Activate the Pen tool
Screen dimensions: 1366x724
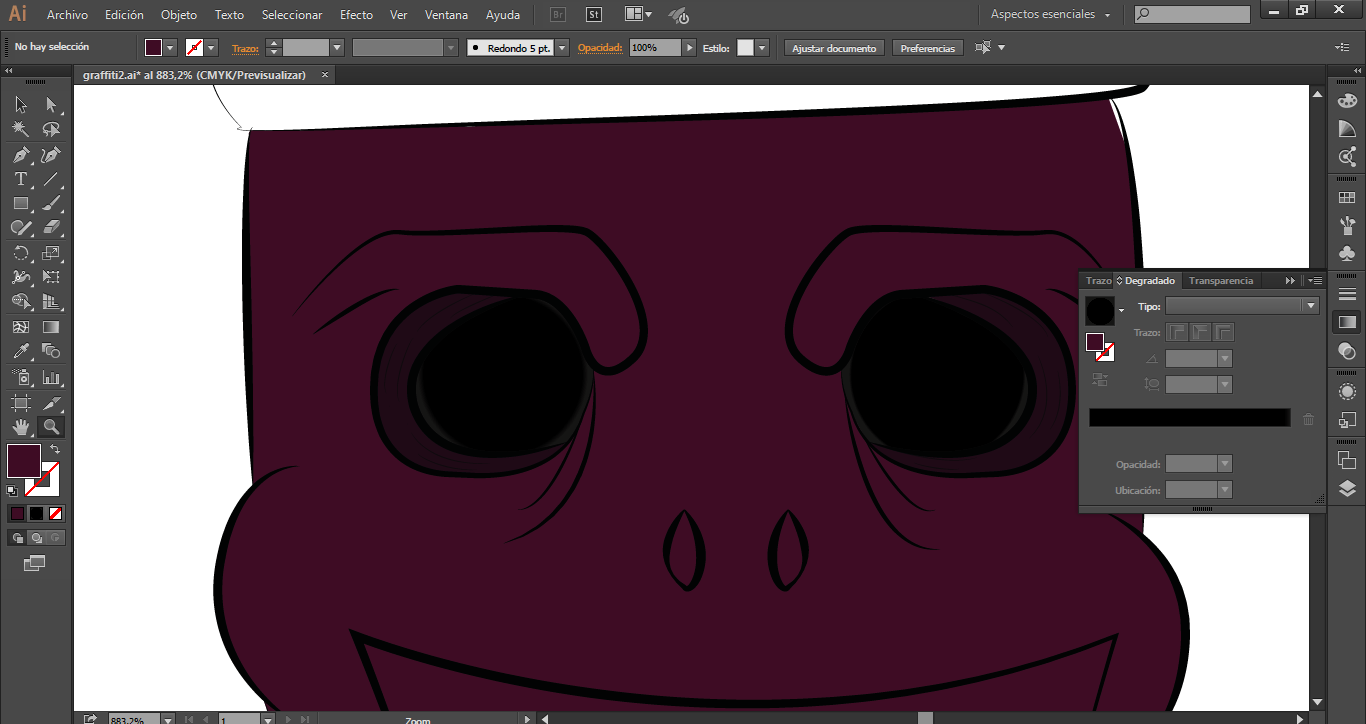[x=20, y=155]
